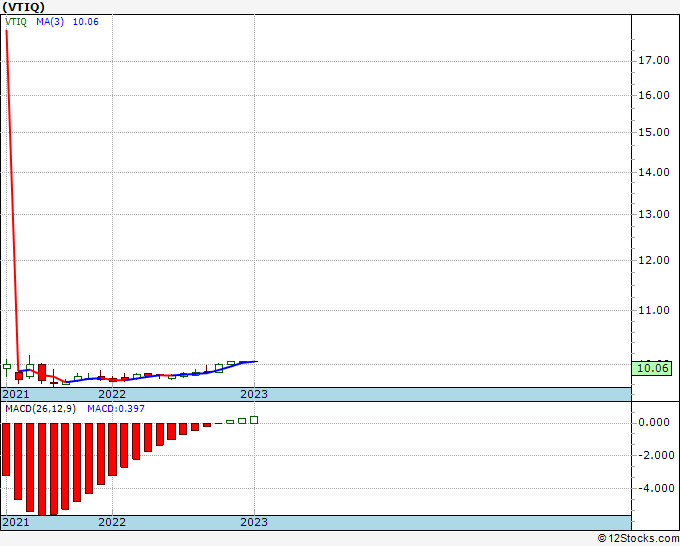Click the green 10.06 current price tag
Image resolution: width=680 pixels, height=546 pixels.
(652, 369)
